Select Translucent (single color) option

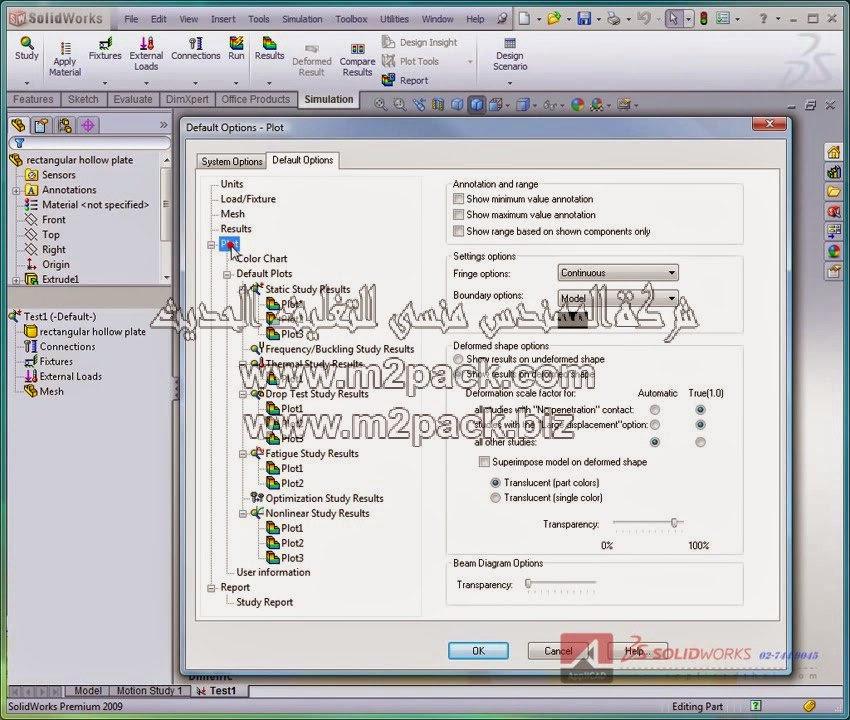(495, 498)
